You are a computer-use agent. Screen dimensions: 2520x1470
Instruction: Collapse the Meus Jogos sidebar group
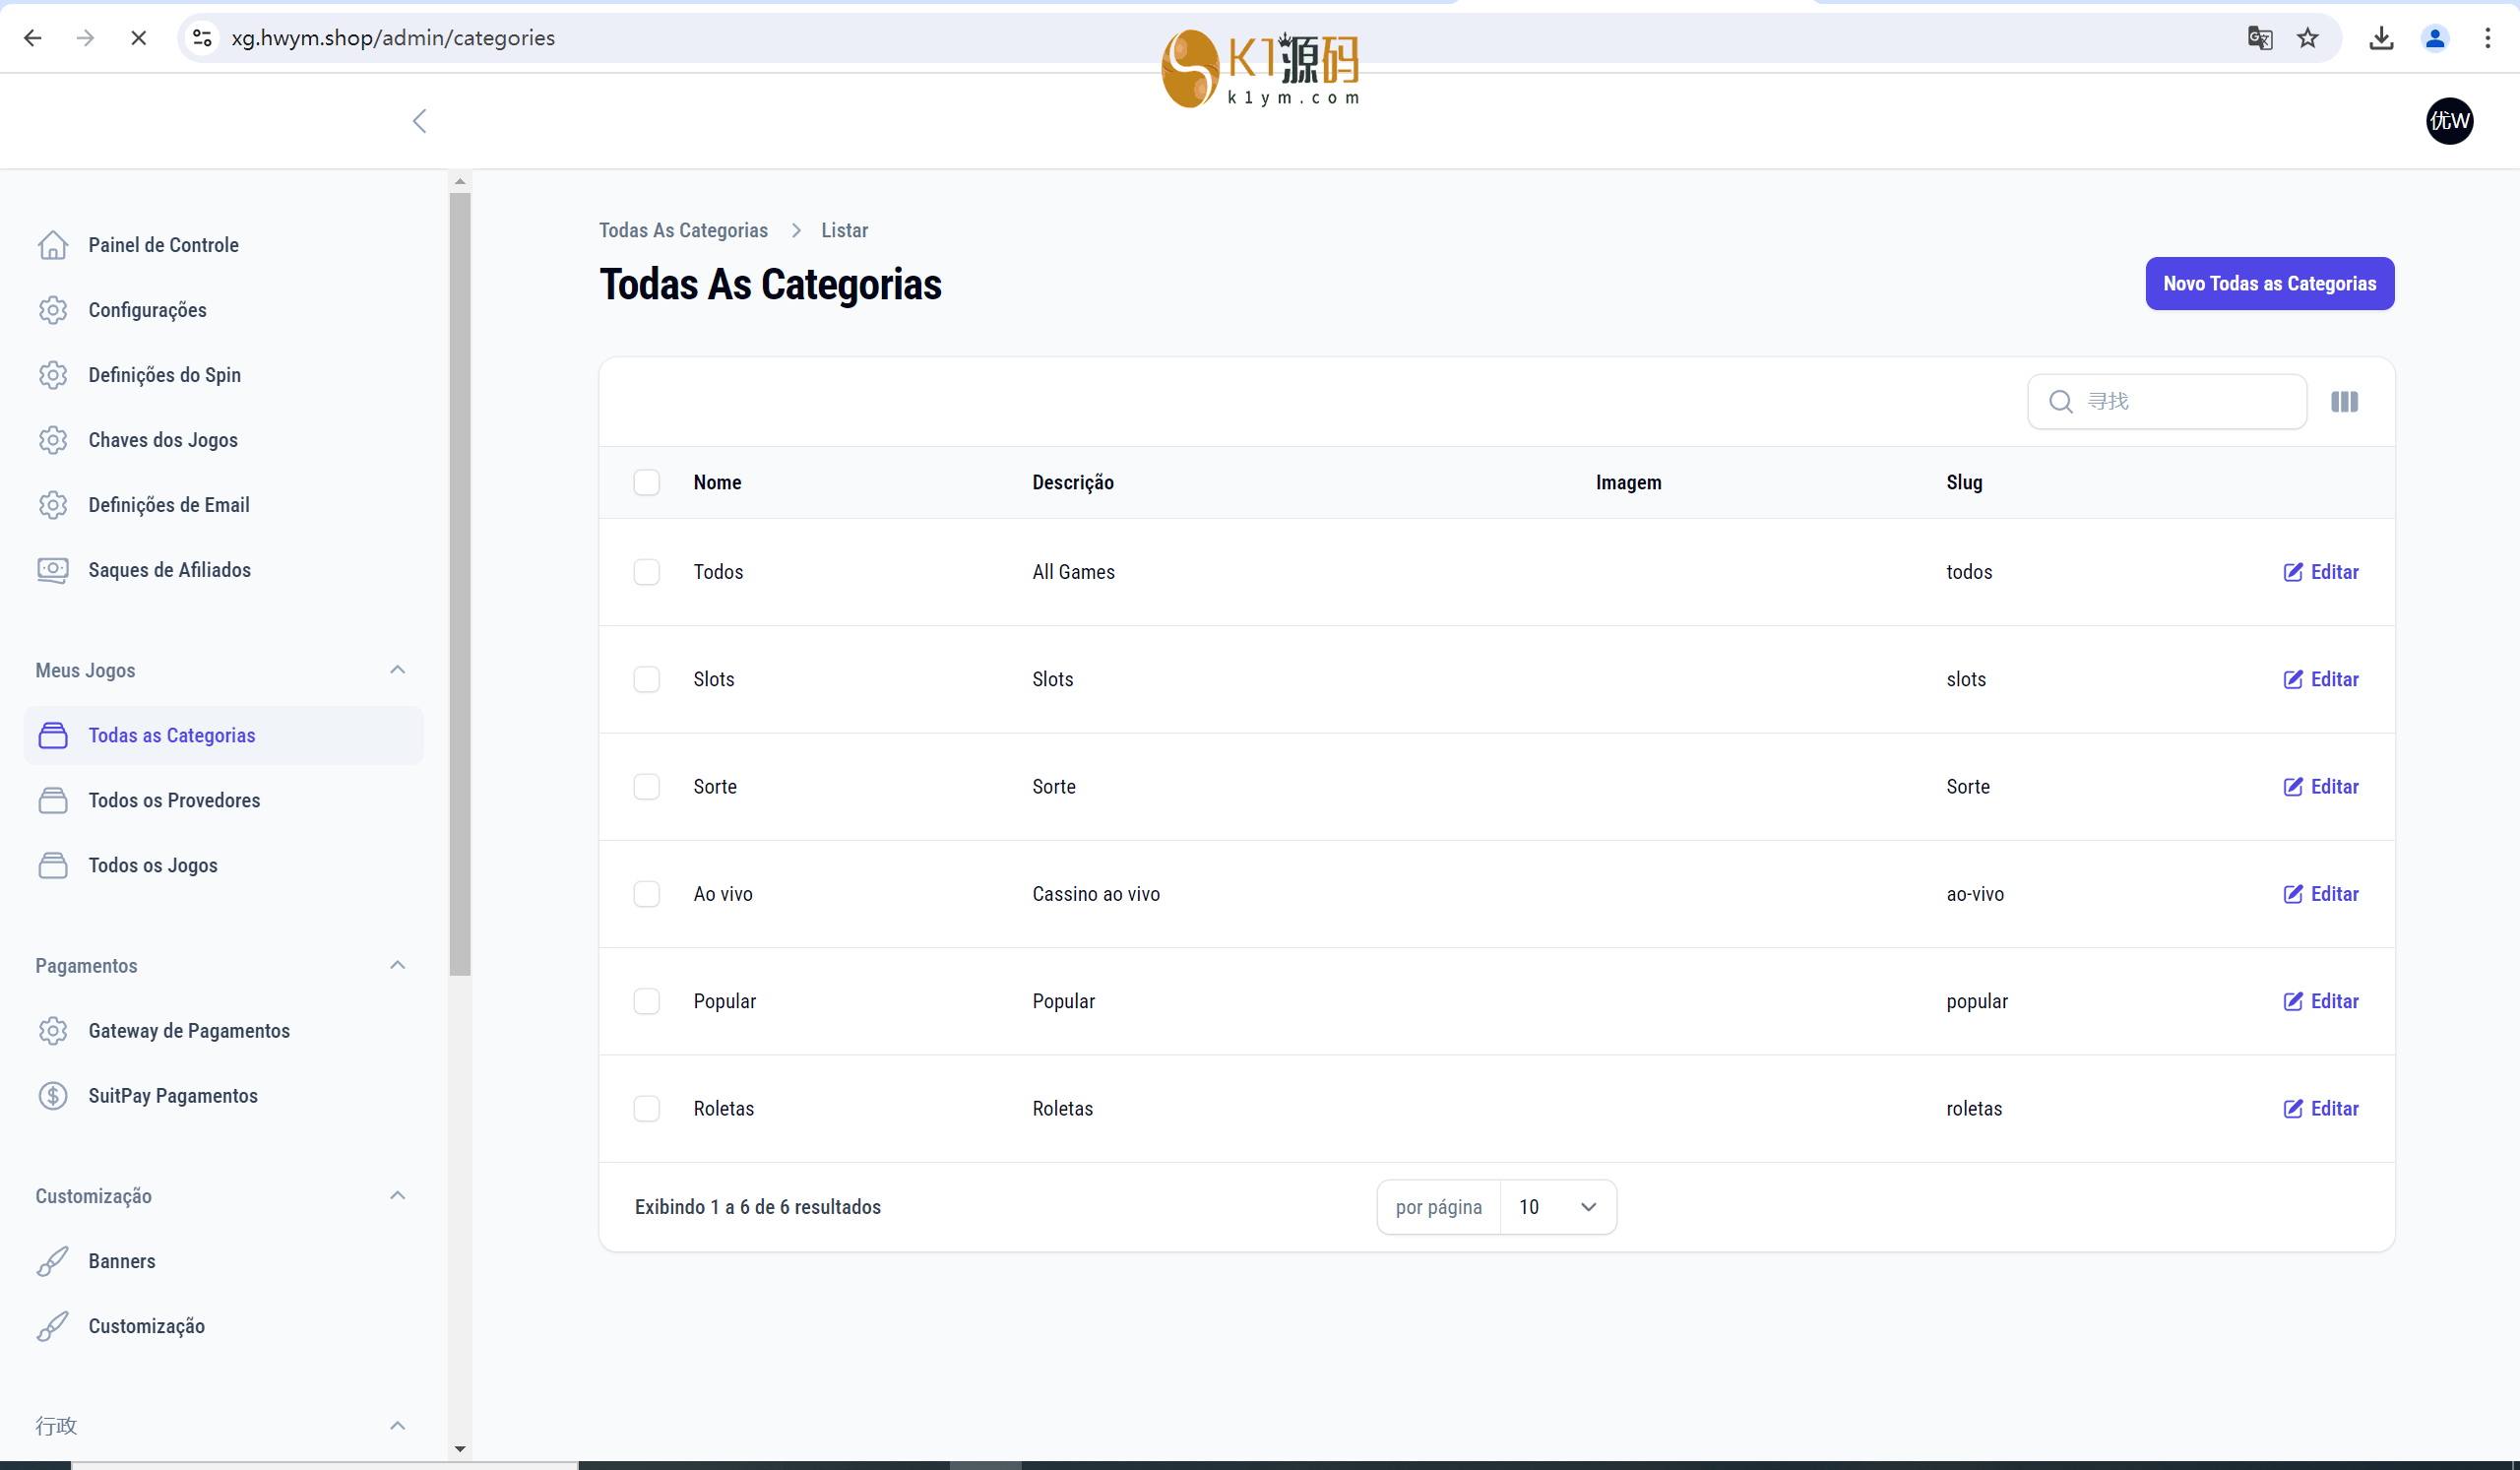pos(397,670)
